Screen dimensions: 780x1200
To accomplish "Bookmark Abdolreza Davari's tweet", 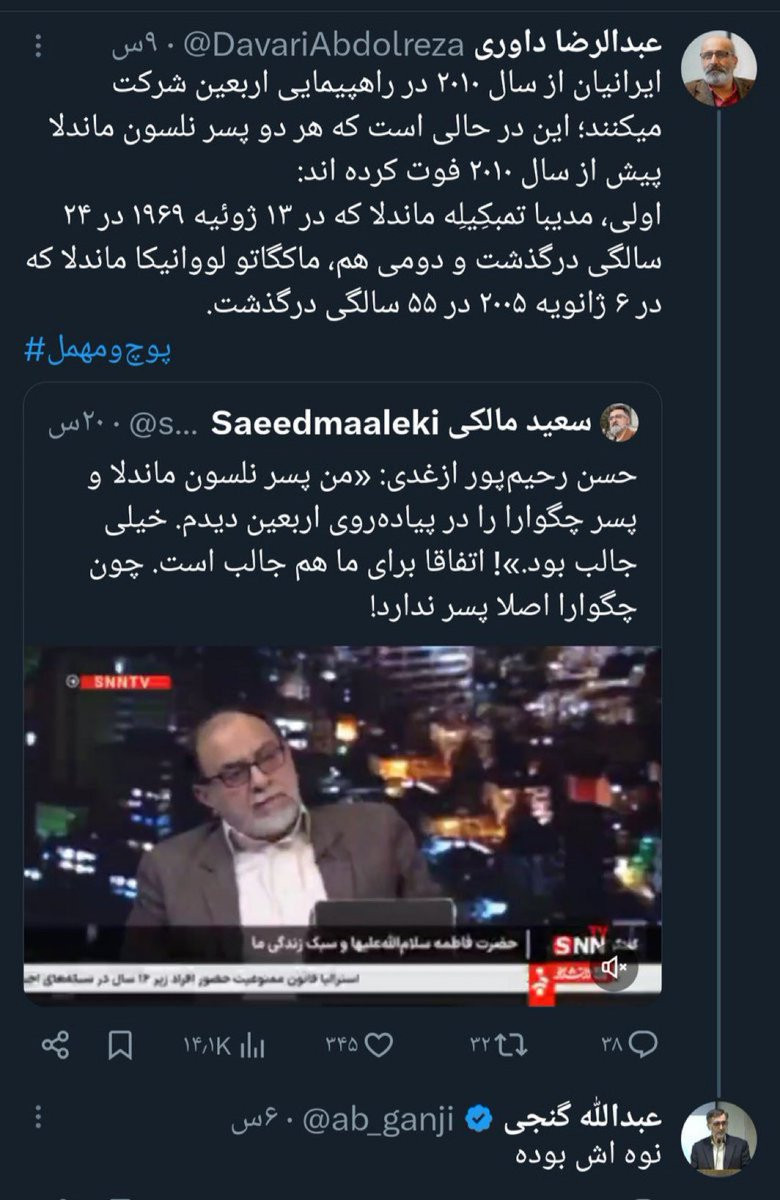I will tap(121, 1045).
